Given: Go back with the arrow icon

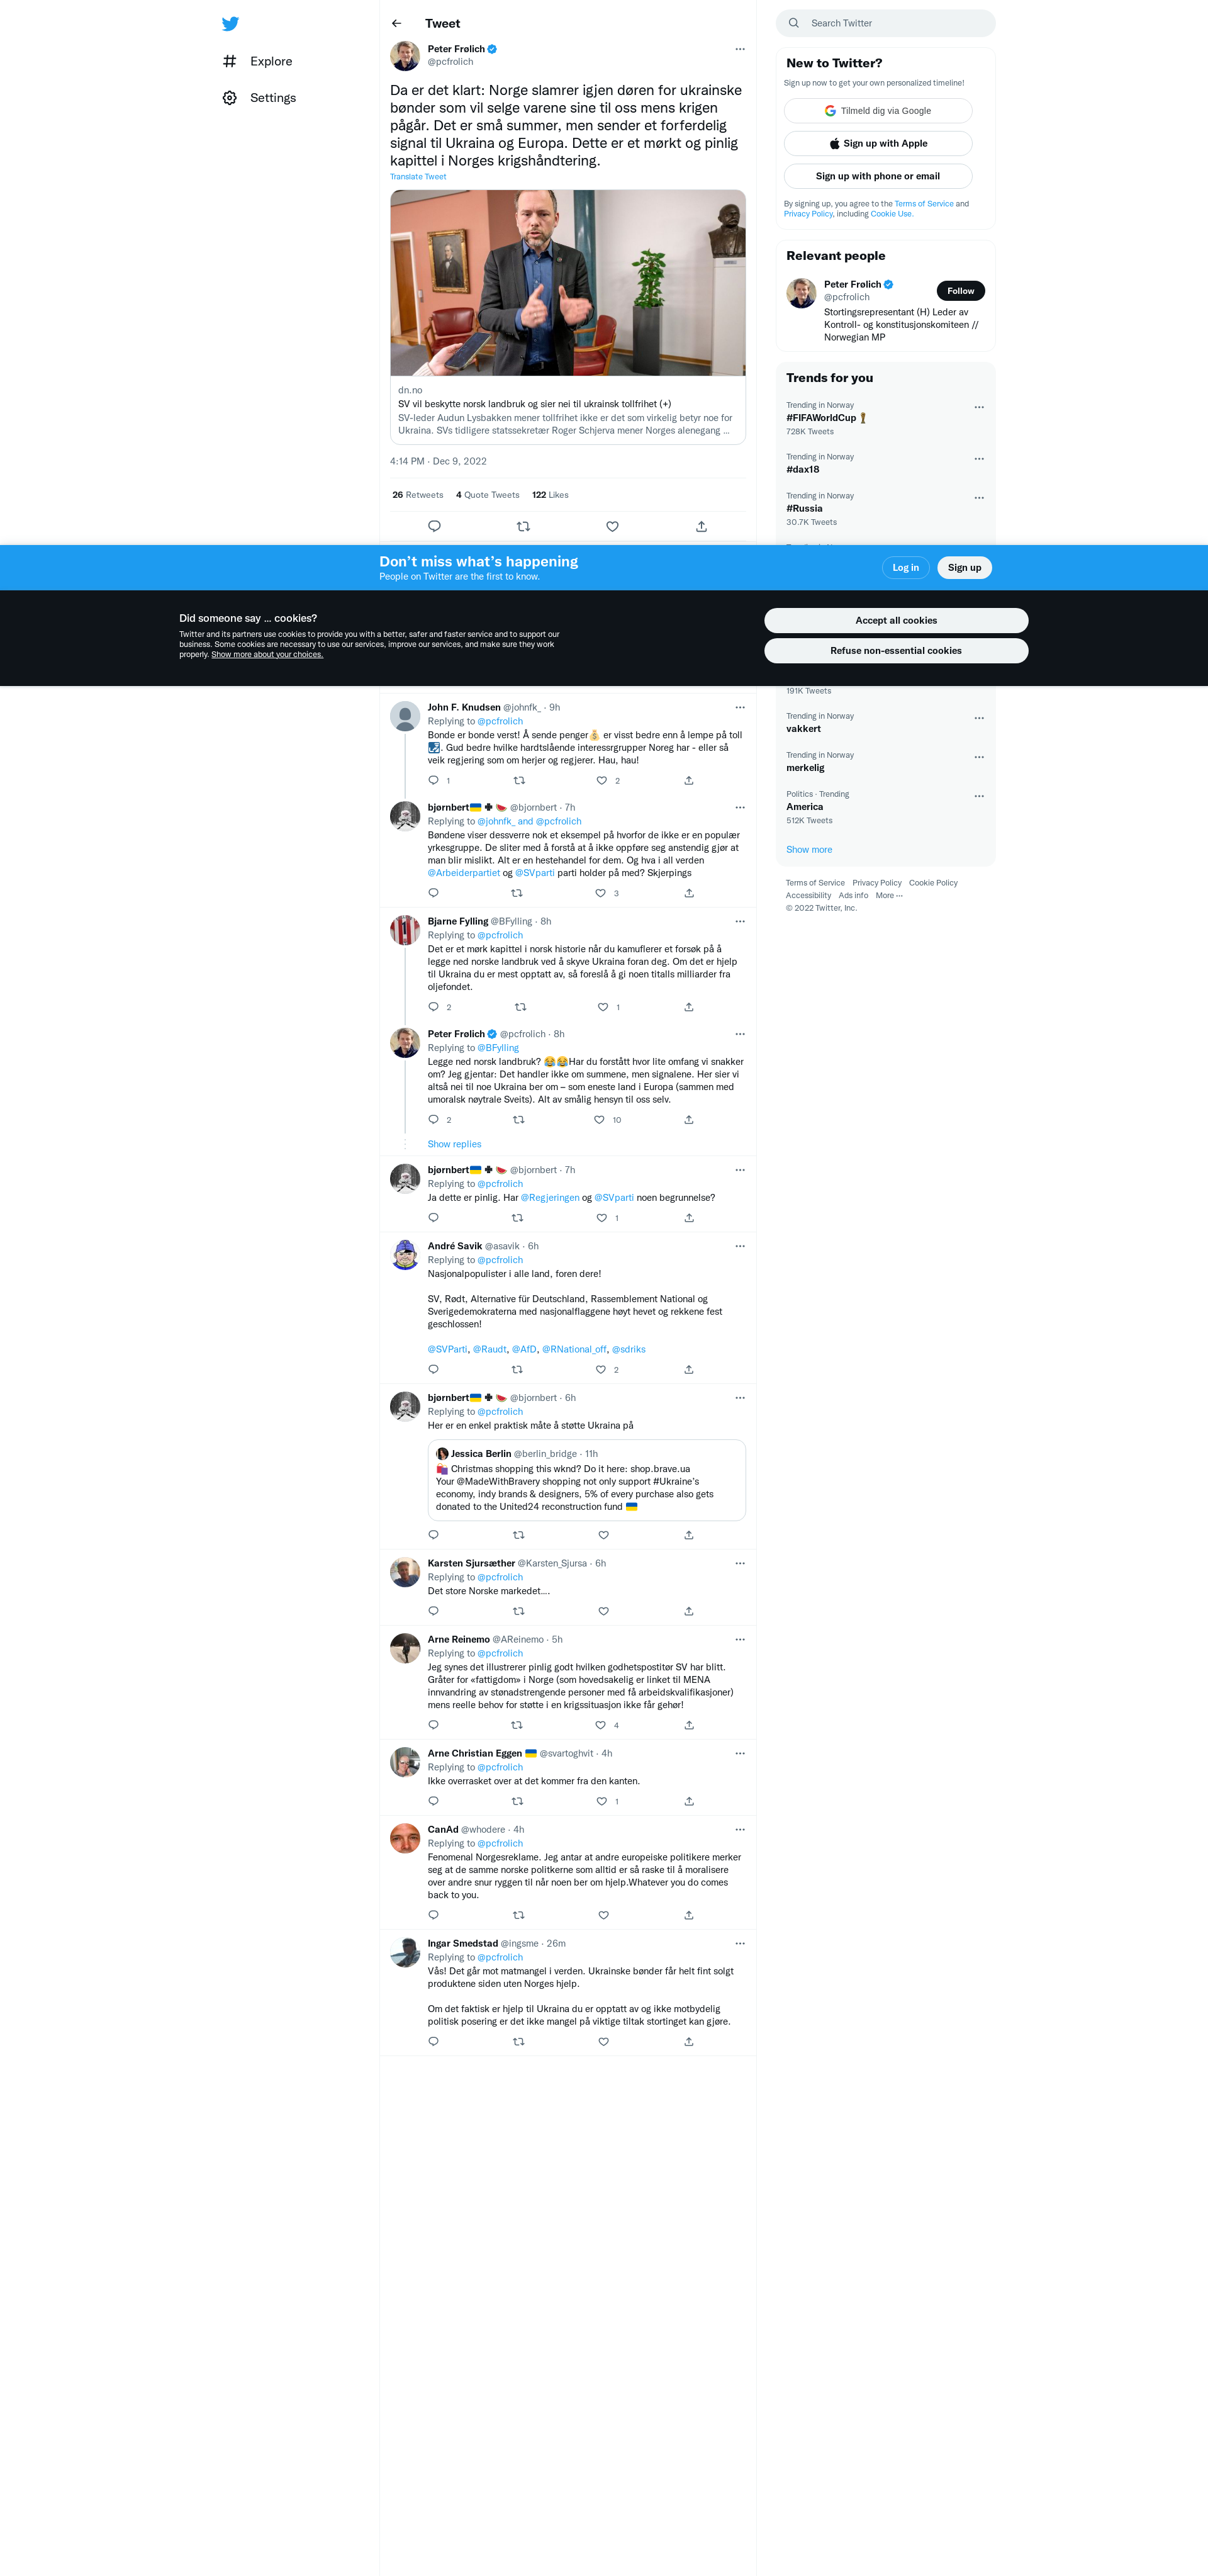Looking at the screenshot, I should pos(397,23).
